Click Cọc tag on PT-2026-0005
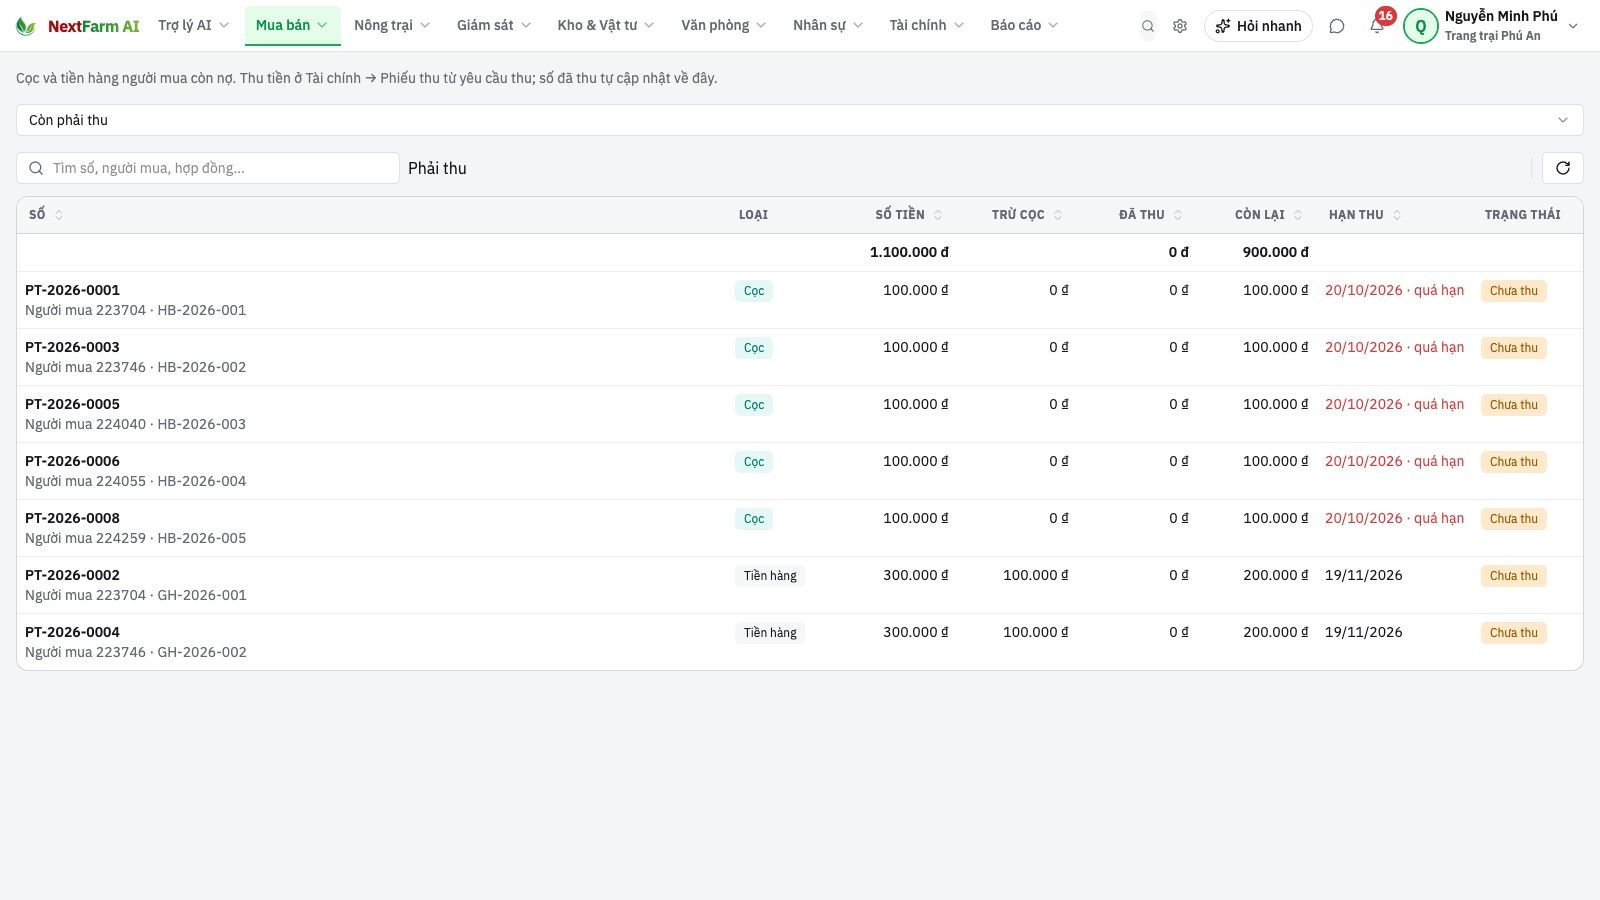Viewport: 1600px width, 900px height. (x=754, y=405)
